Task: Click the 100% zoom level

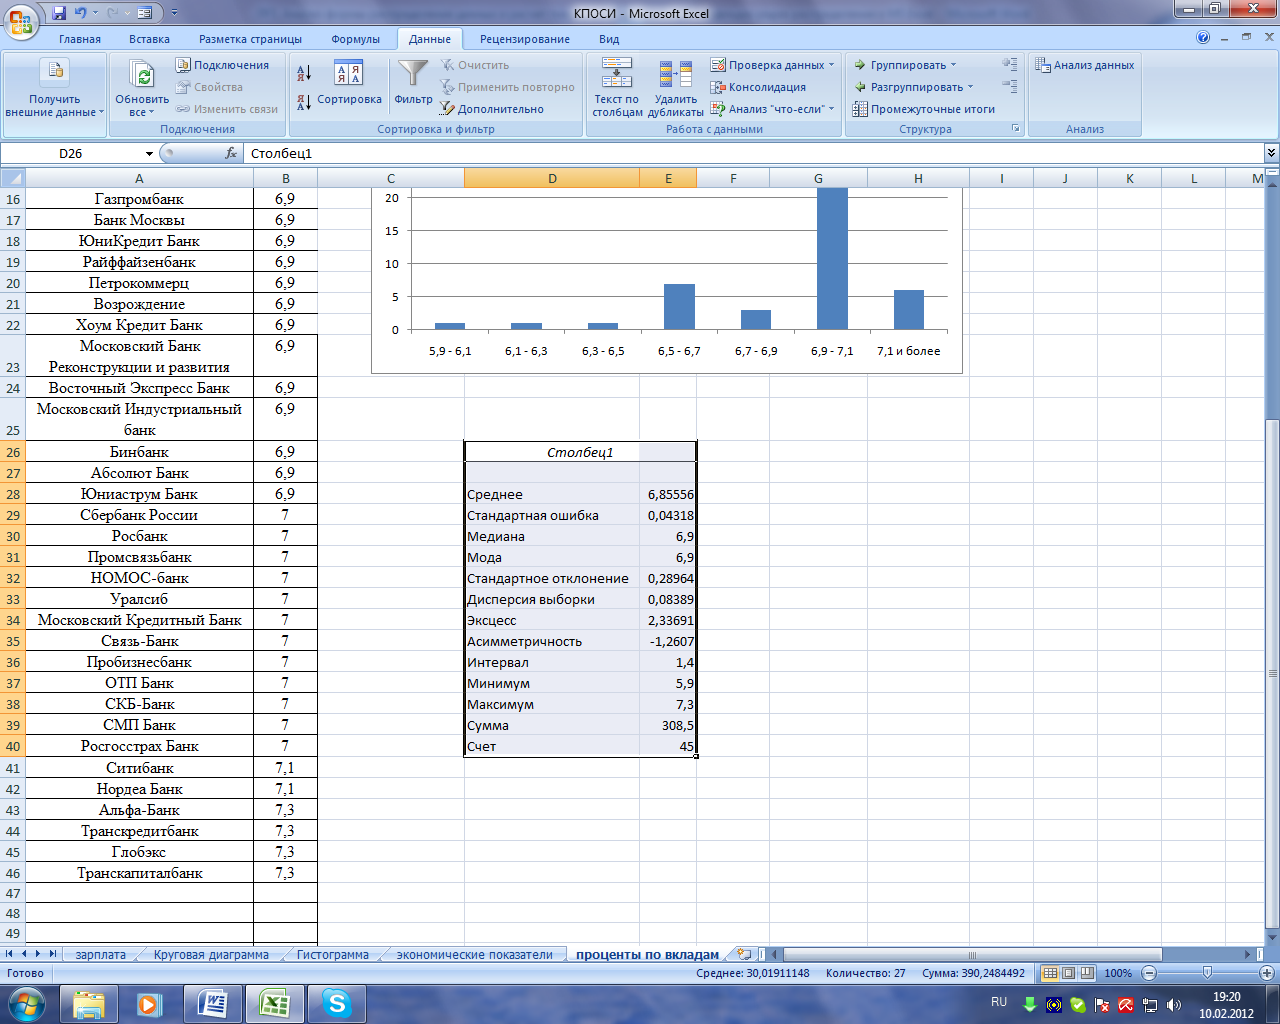Action: click(1118, 973)
